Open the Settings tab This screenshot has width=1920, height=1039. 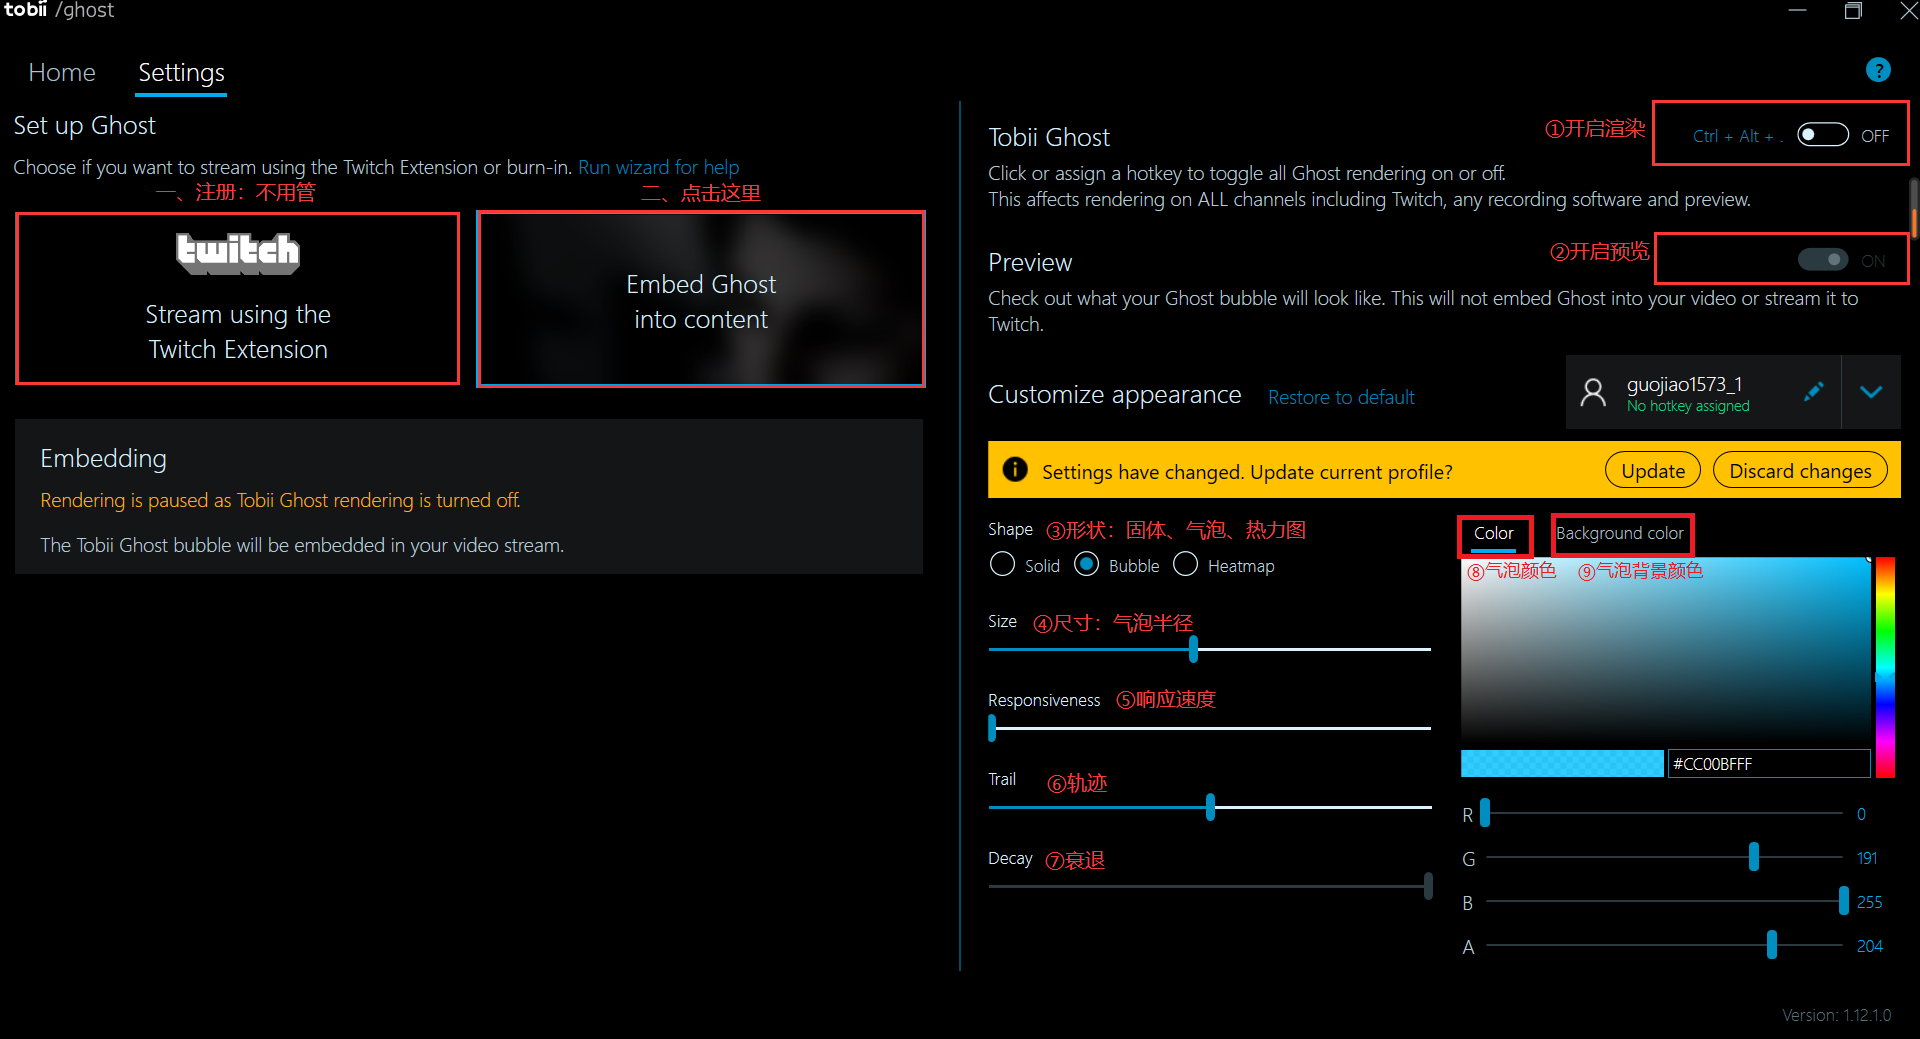coord(181,72)
